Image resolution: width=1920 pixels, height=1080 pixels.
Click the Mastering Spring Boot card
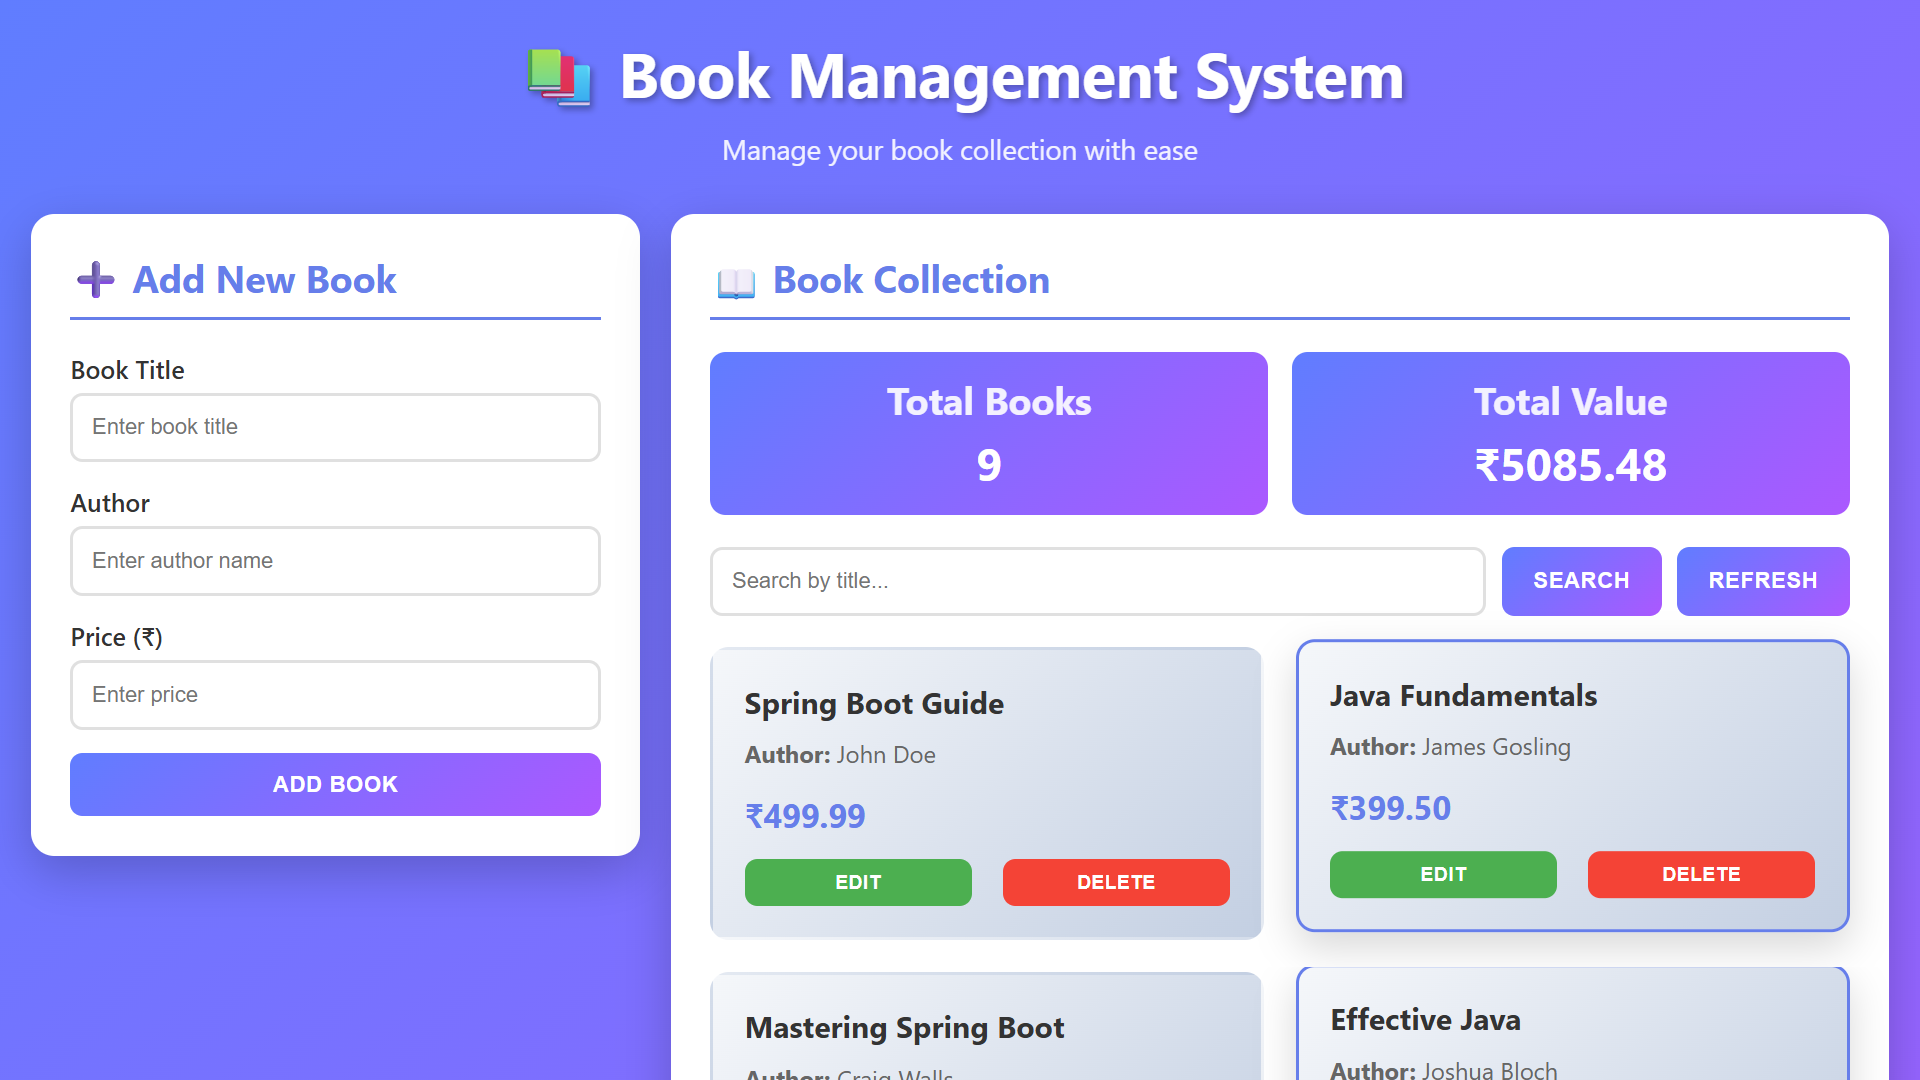click(x=986, y=1025)
